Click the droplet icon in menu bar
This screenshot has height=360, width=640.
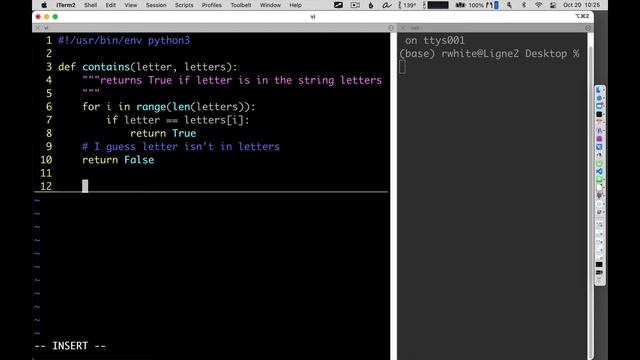(x=371, y=5)
